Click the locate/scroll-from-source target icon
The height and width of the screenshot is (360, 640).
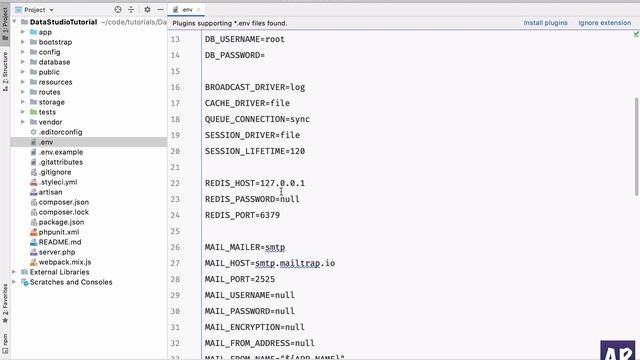click(x=118, y=9)
